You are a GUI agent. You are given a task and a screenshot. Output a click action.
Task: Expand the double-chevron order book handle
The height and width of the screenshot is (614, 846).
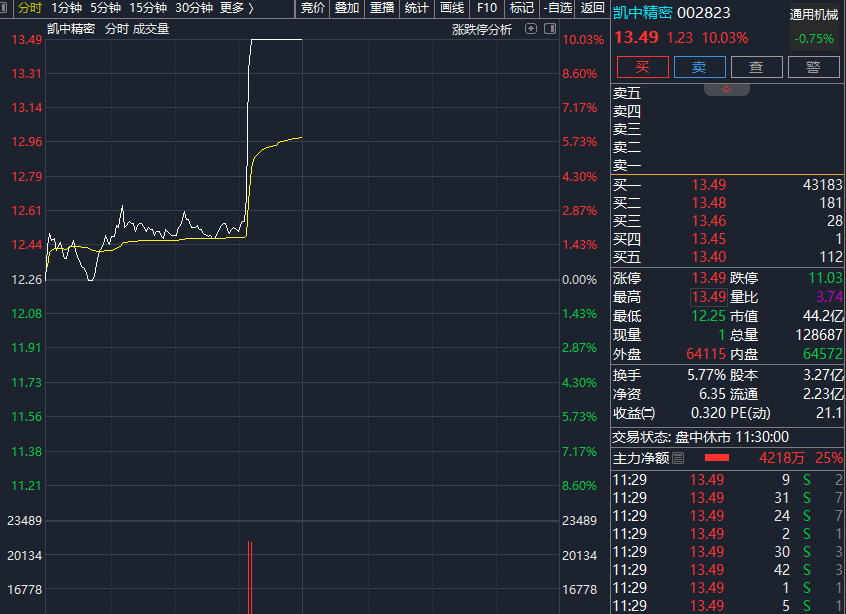(x=726, y=90)
